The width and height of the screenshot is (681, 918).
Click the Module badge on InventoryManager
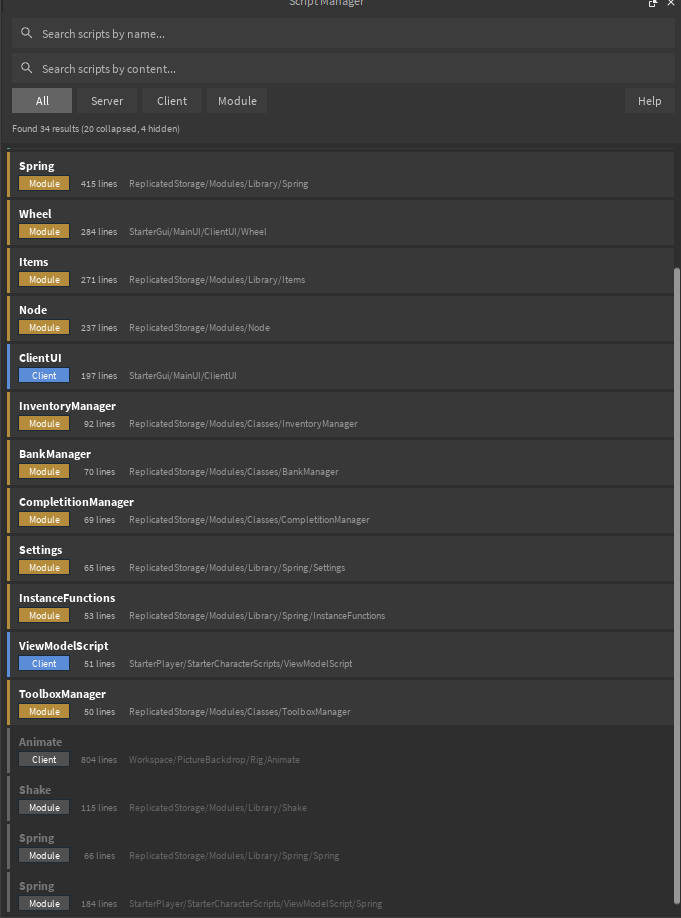point(43,423)
